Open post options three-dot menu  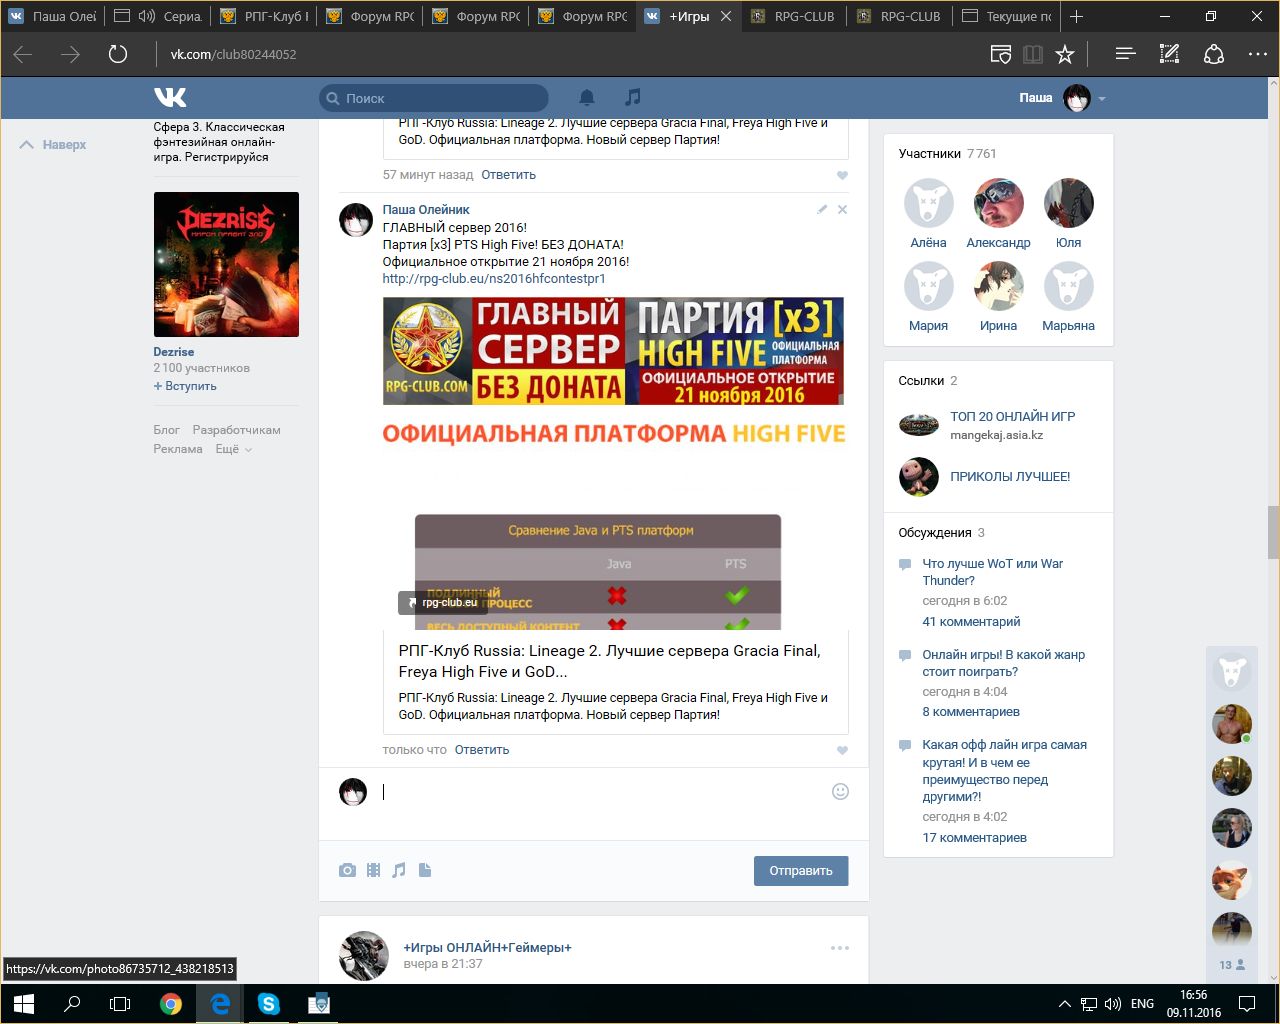pyautogui.click(x=839, y=948)
